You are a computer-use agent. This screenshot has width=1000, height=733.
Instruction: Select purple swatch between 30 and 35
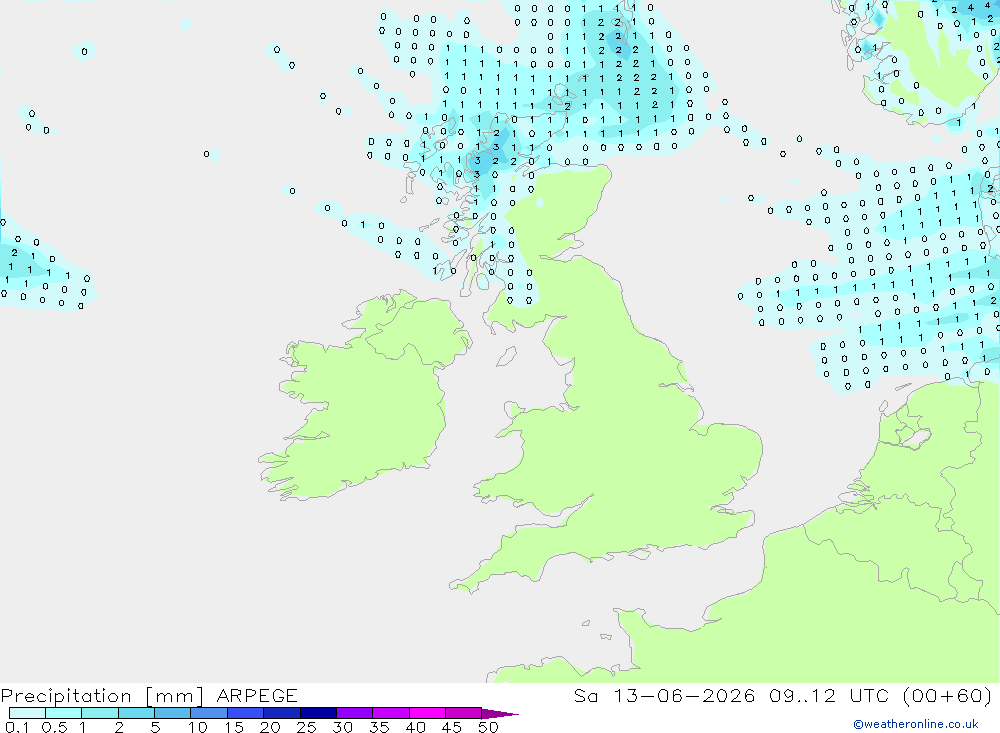pyautogui.click(x=355, y=713)
